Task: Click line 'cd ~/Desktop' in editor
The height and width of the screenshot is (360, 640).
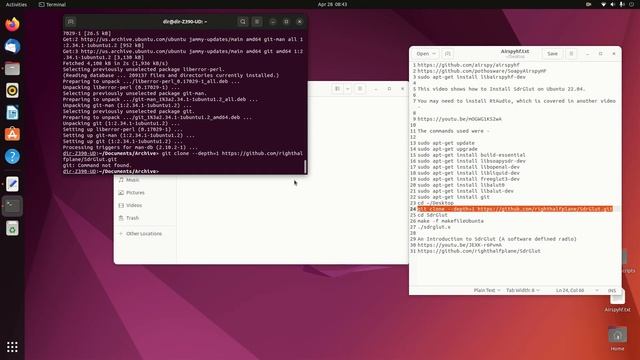Action: tap(435, 203)
